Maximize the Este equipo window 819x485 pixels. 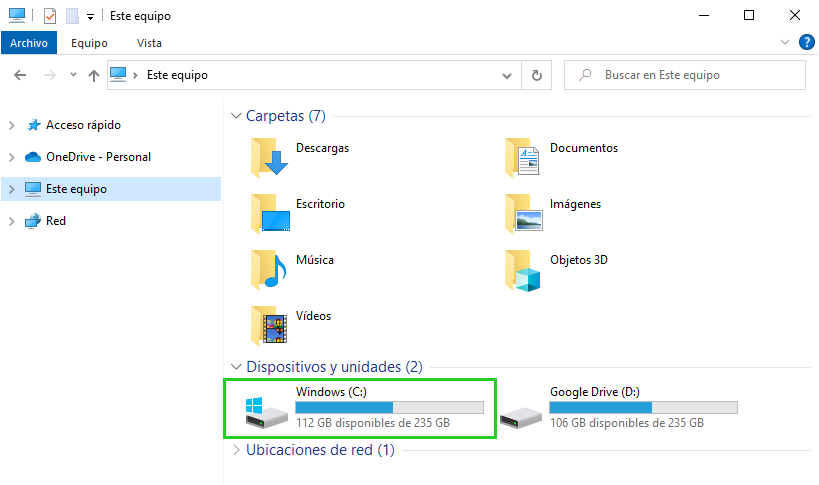click(748, 16)
